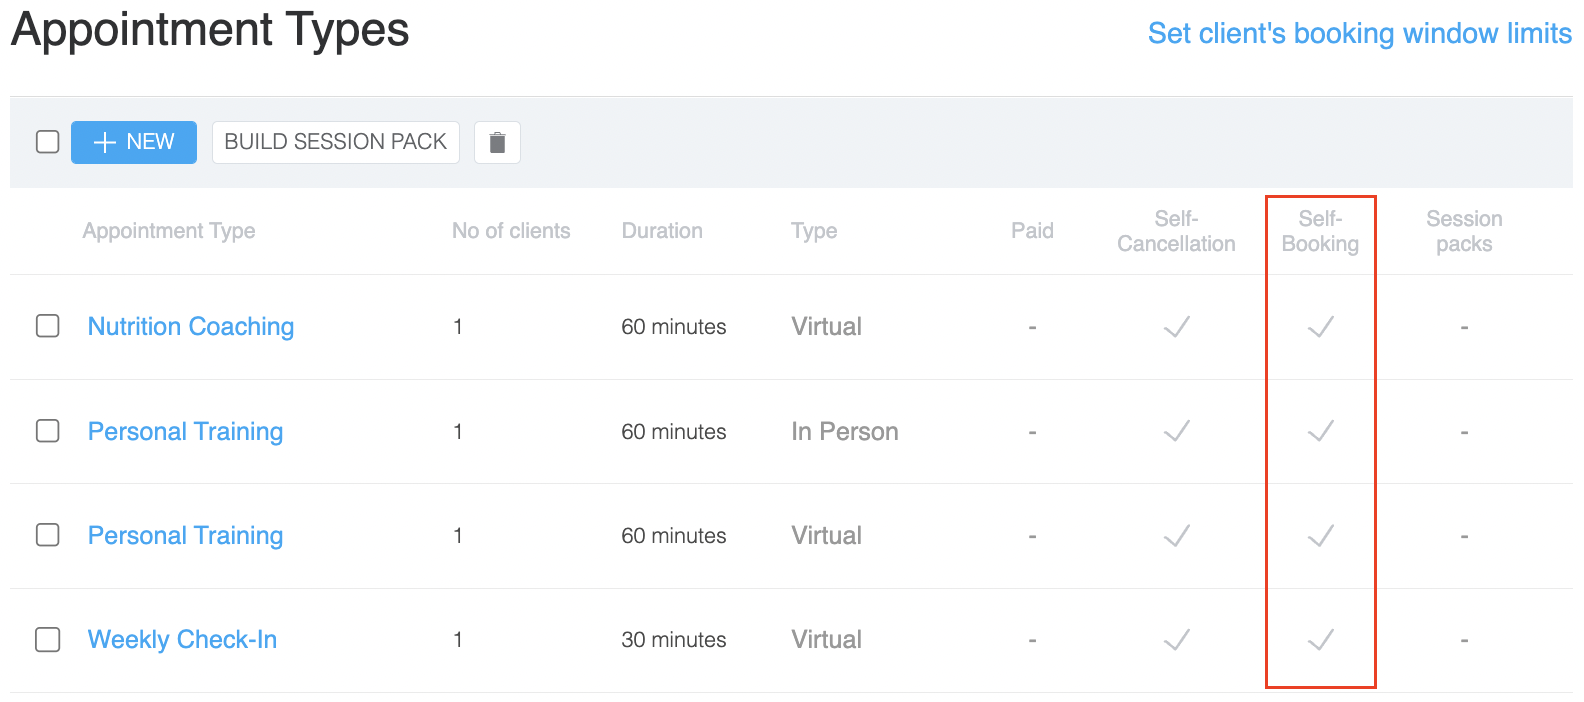
Task: Open the Weekly Check-In appointment type
Action: click(x=182, y=640)
